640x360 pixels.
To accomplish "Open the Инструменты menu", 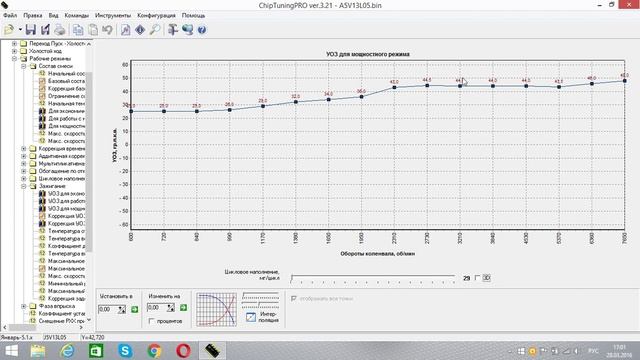I will click(113, 15).
